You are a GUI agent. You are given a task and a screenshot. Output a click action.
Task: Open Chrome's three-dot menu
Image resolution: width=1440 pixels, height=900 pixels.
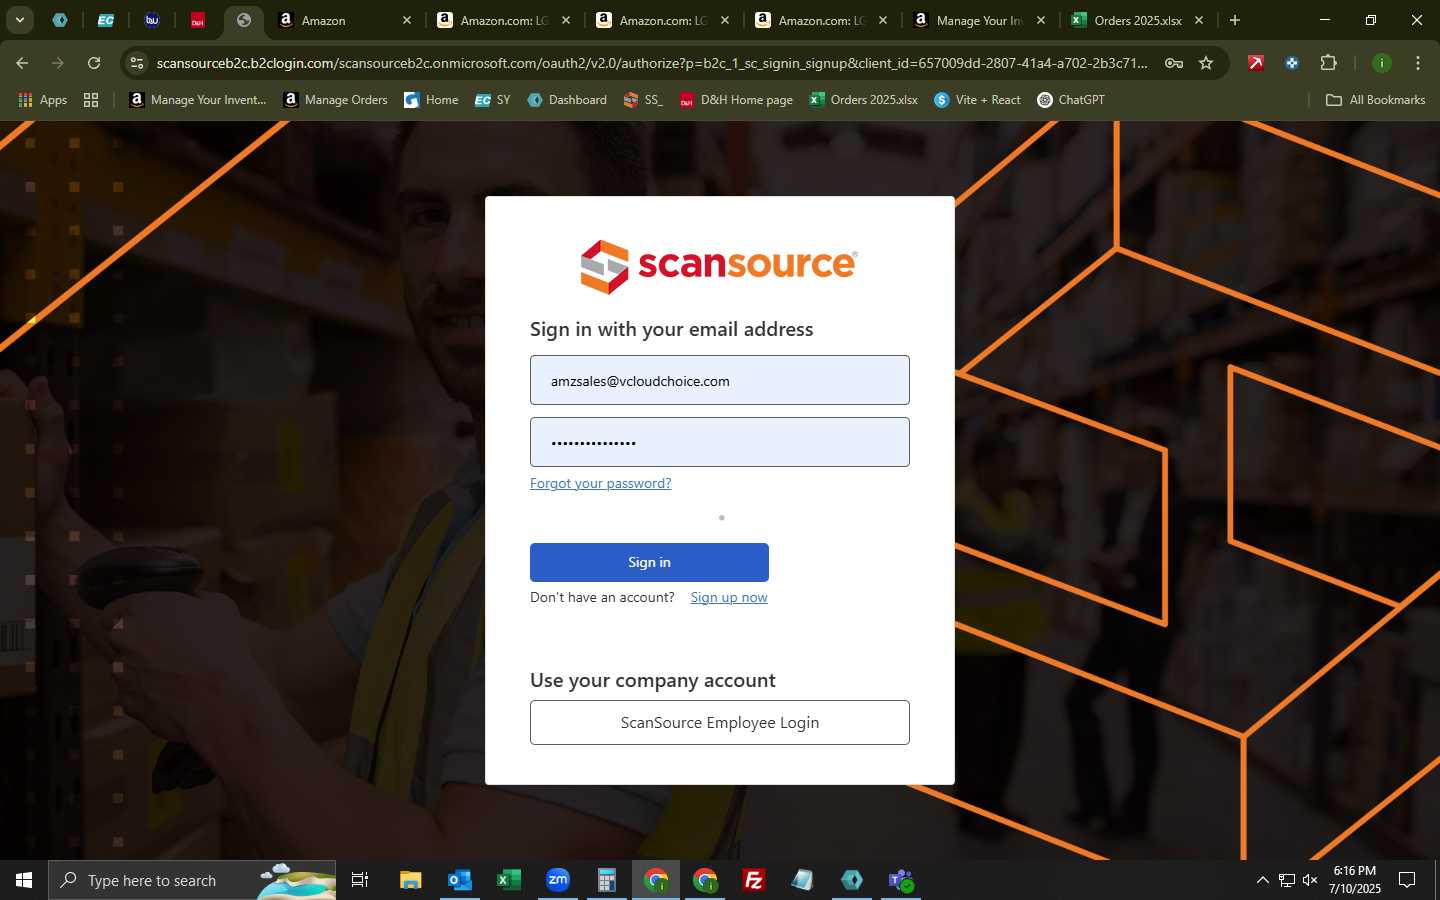pos(1418,63)
